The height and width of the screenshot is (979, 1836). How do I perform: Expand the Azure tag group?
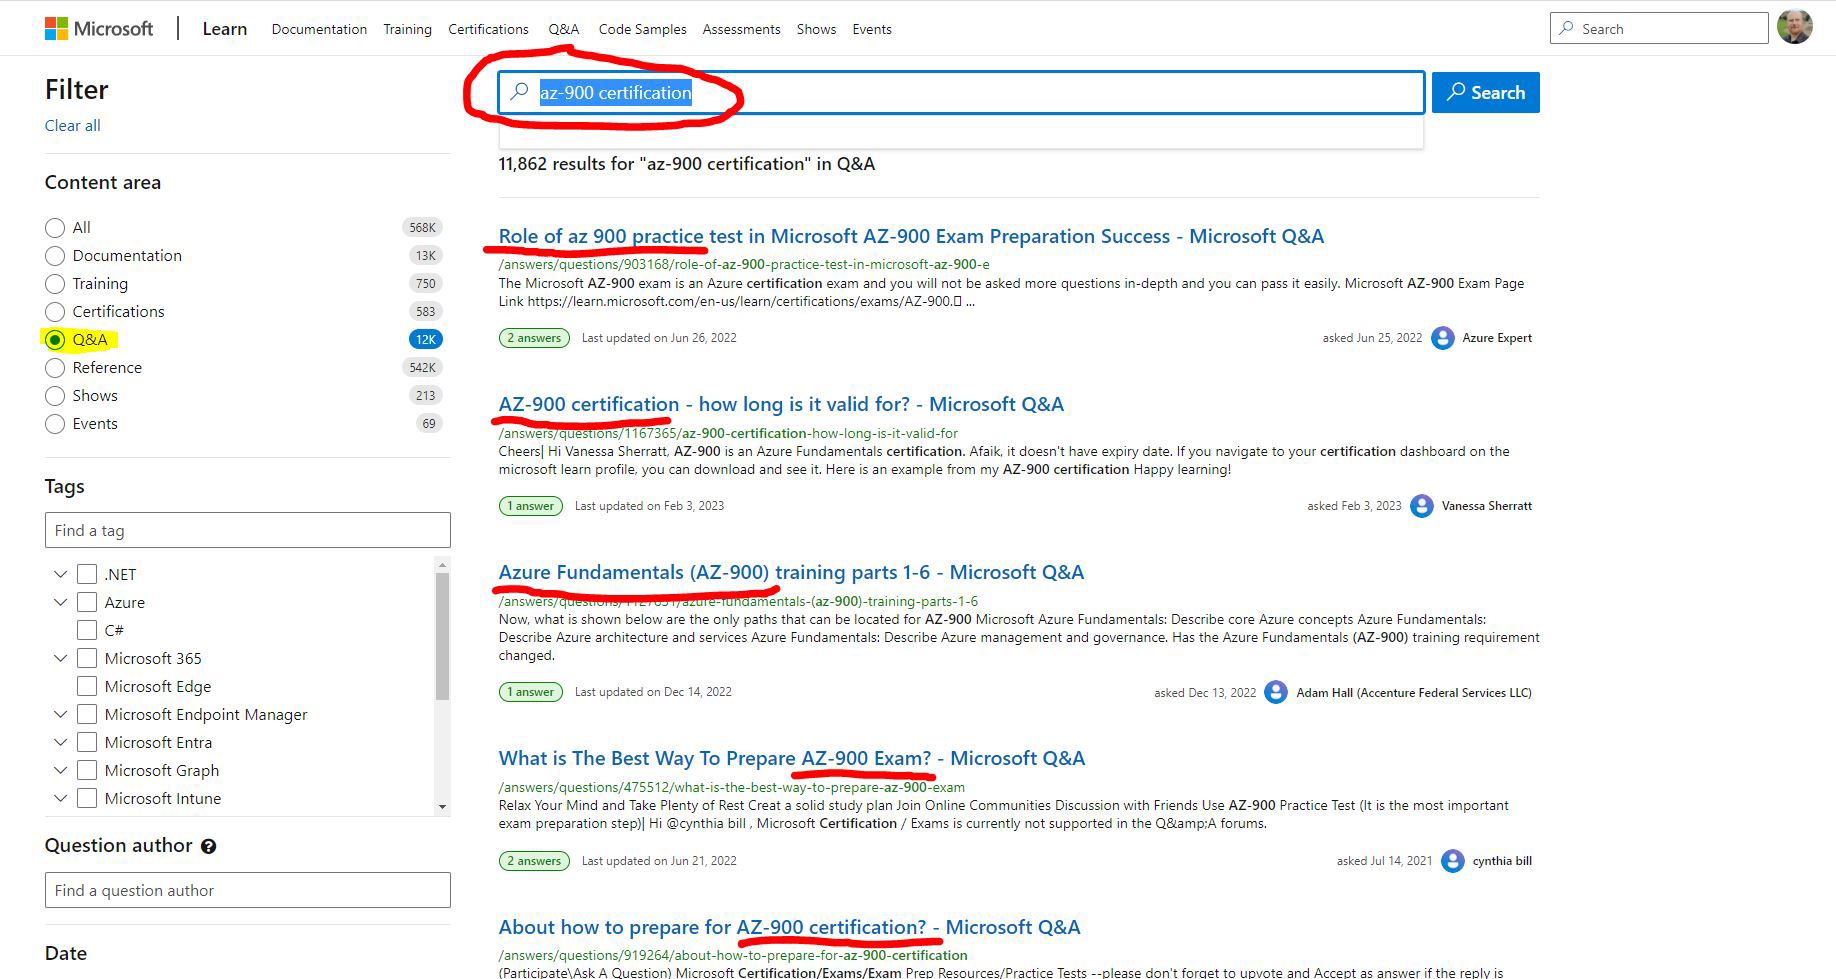[60, 602]
